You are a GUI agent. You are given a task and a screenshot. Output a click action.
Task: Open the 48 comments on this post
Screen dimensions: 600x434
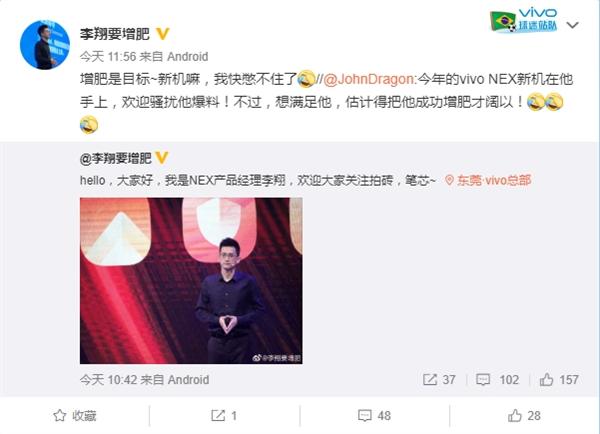click(x=374, y=416)
